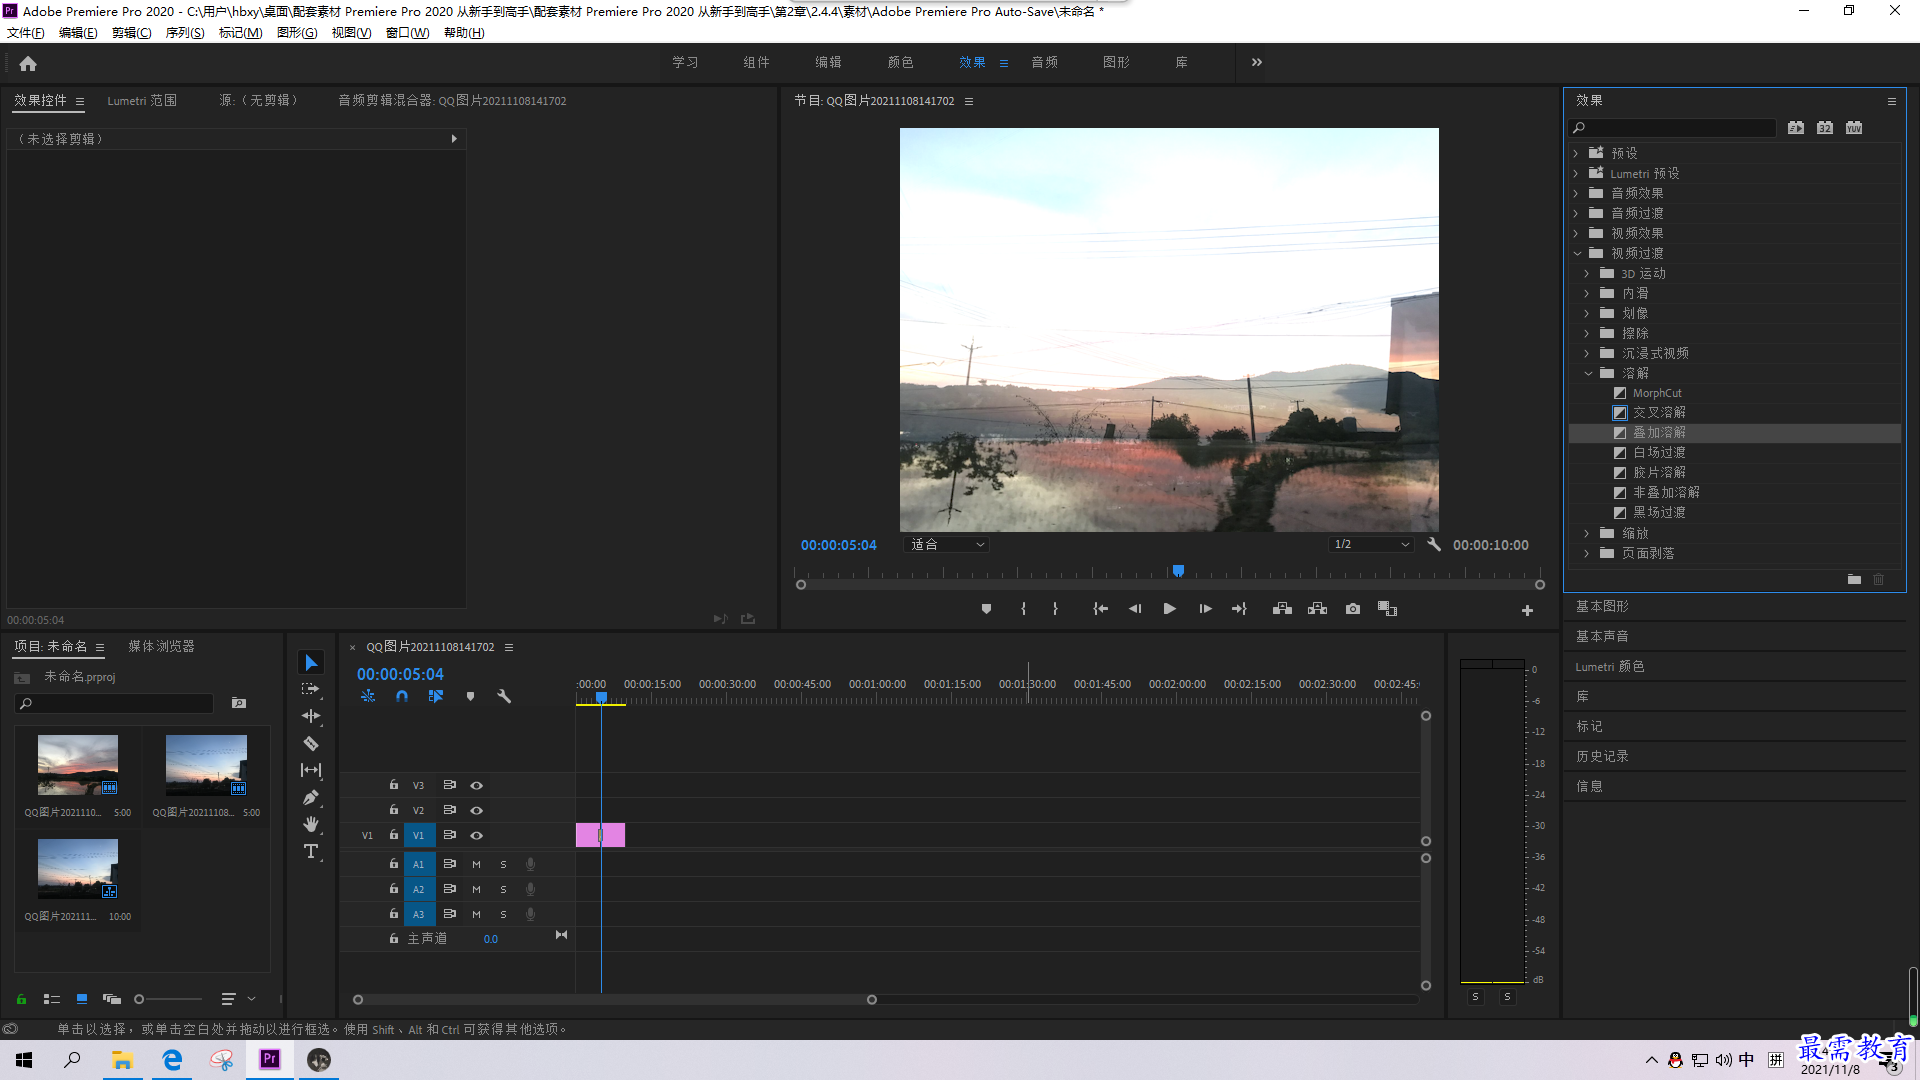Click the effects search field

(x=1673, y=128)
